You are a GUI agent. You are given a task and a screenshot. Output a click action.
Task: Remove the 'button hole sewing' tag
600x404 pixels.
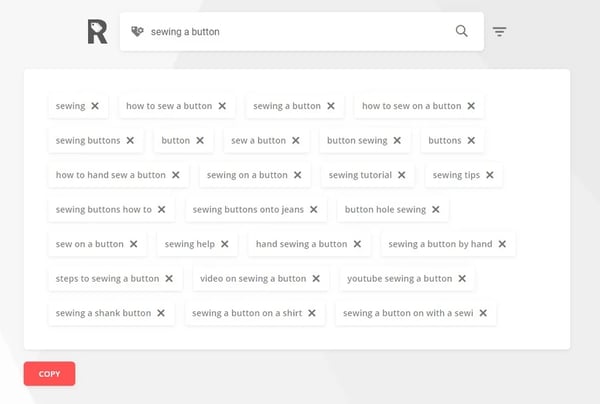[x=436, y=210]
